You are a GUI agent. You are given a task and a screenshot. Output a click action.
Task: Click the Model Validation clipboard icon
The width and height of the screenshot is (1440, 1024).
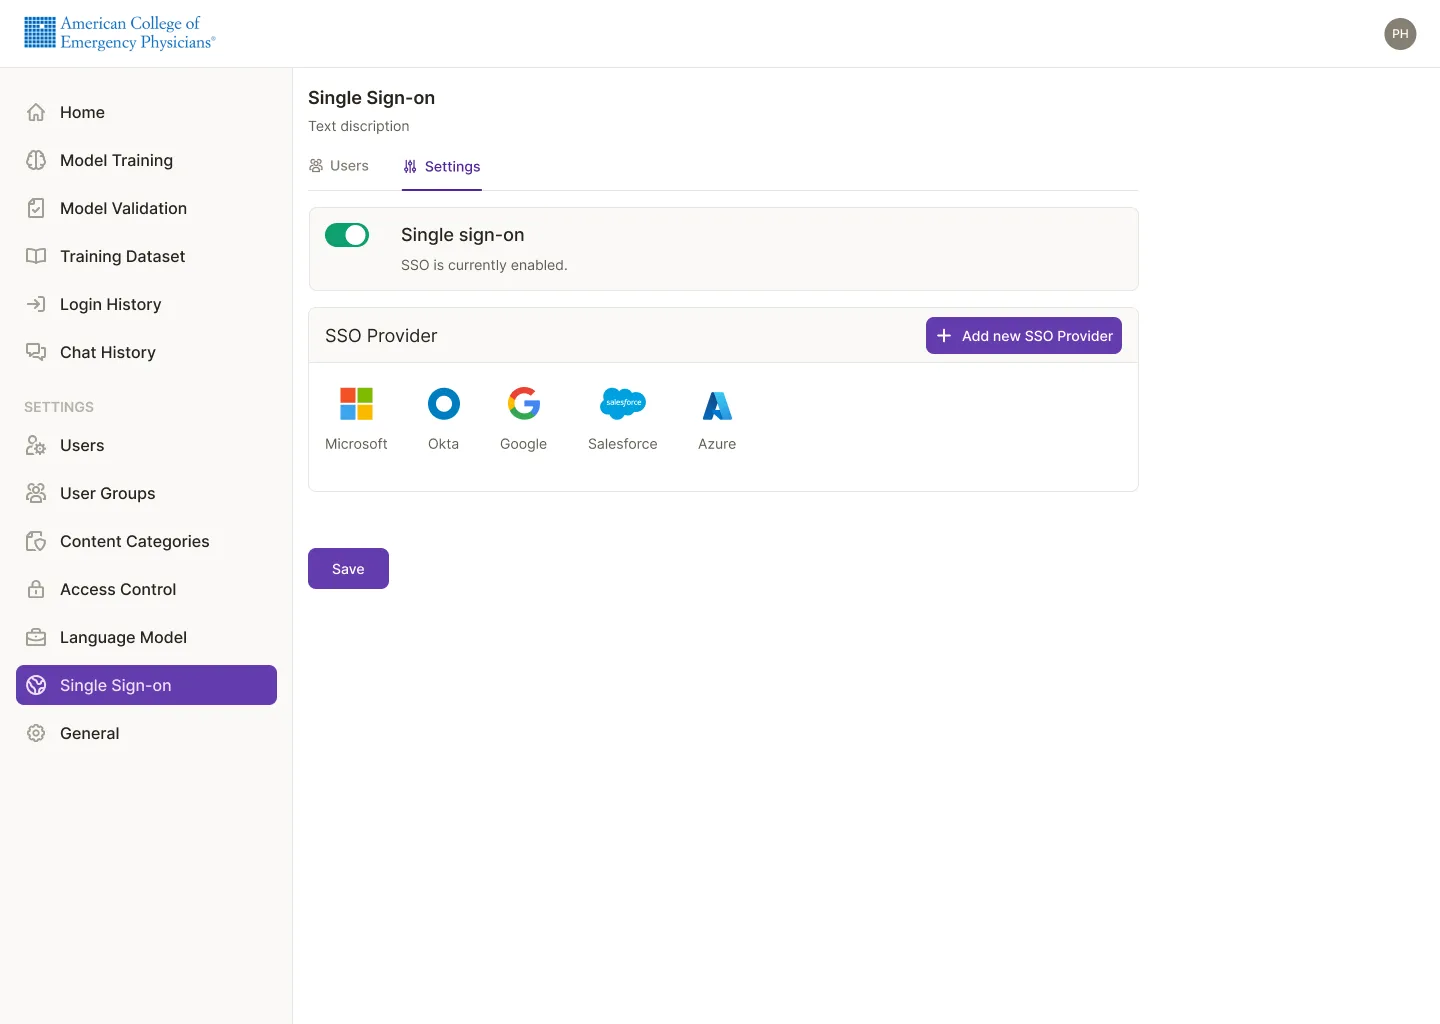click(36, 208)
